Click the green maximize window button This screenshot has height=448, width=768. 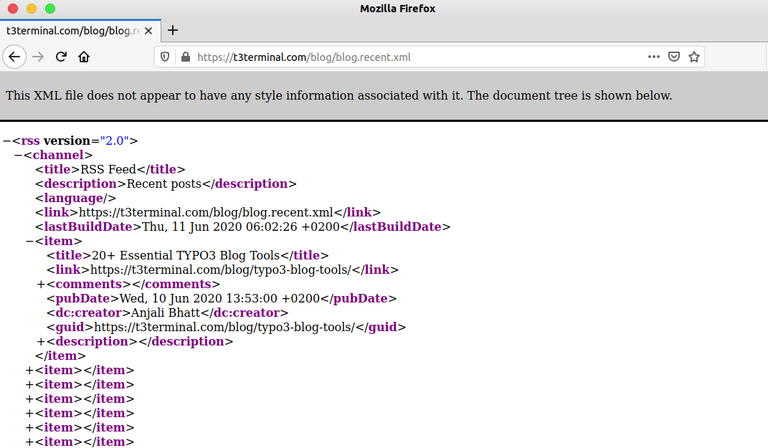click(x=50, y=9)
